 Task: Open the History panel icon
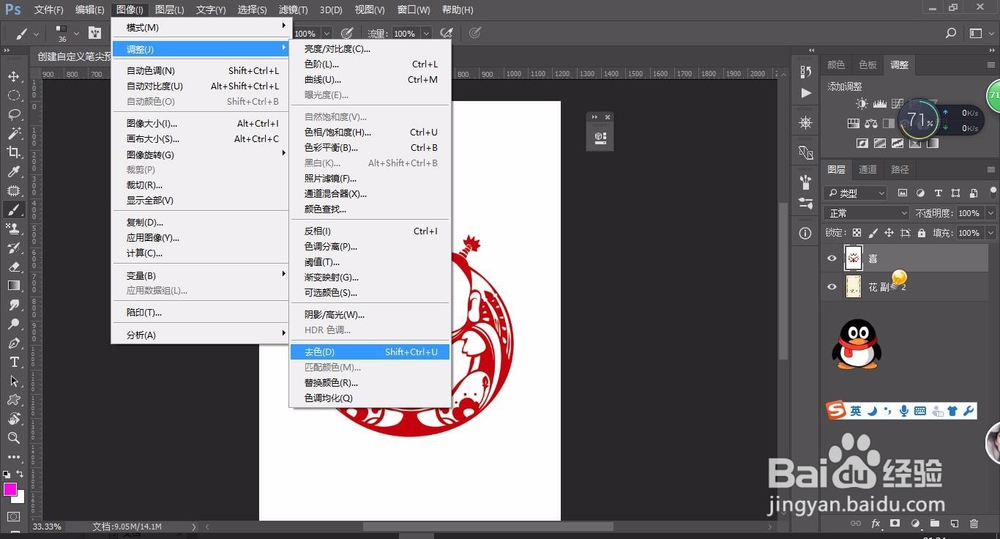[x=805, y=72]
